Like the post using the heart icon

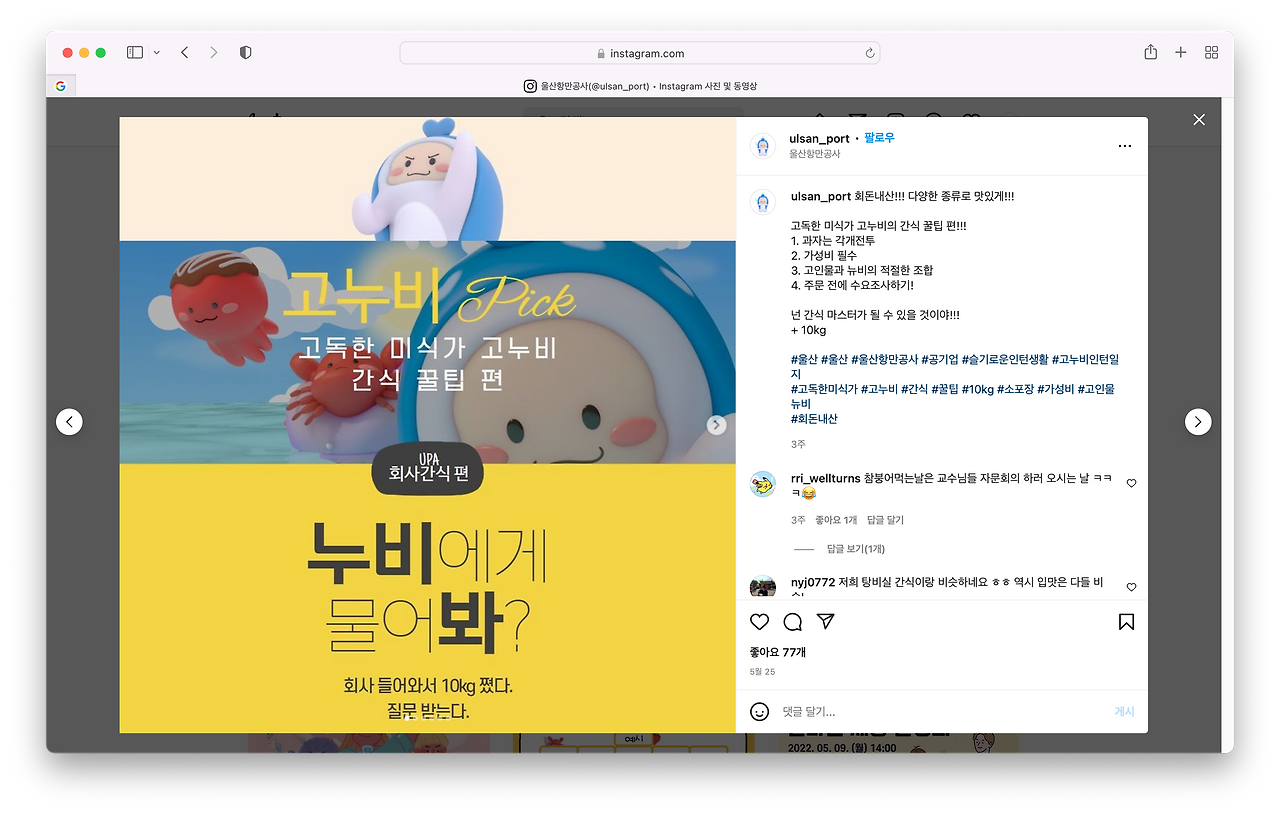coord(760,621)
